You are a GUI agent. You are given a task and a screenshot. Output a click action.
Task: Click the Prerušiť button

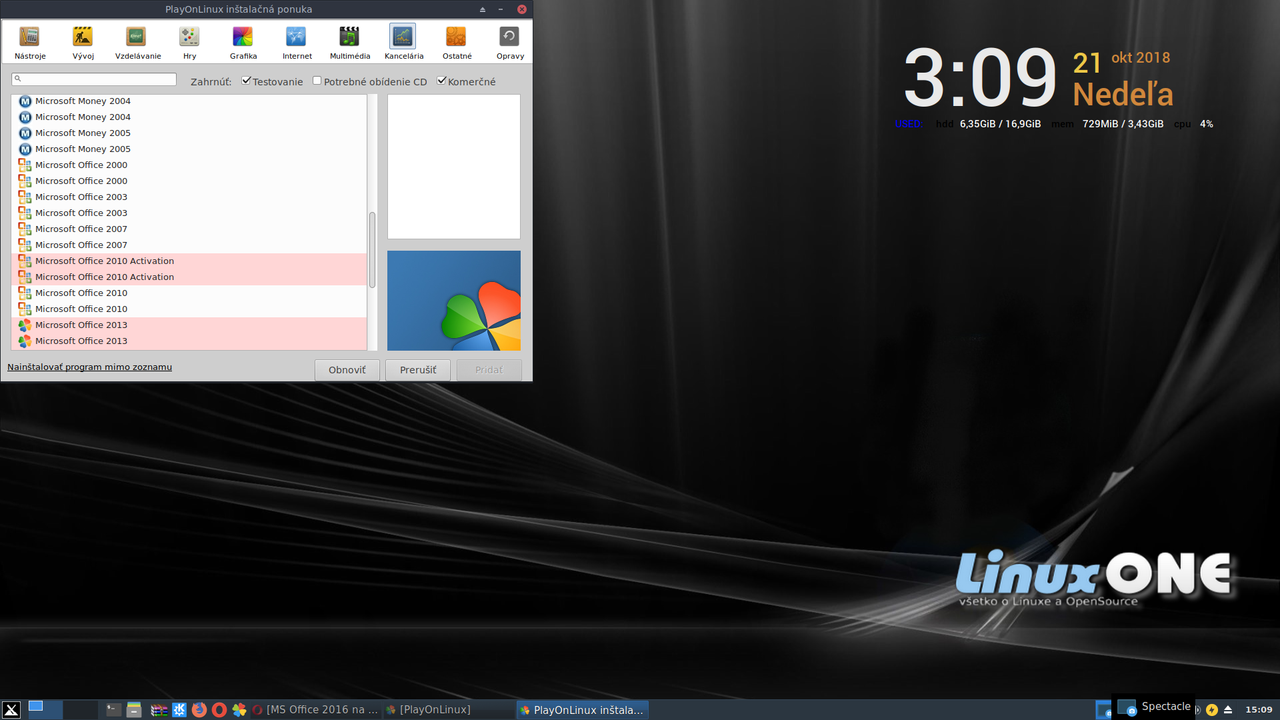(418, 370)
